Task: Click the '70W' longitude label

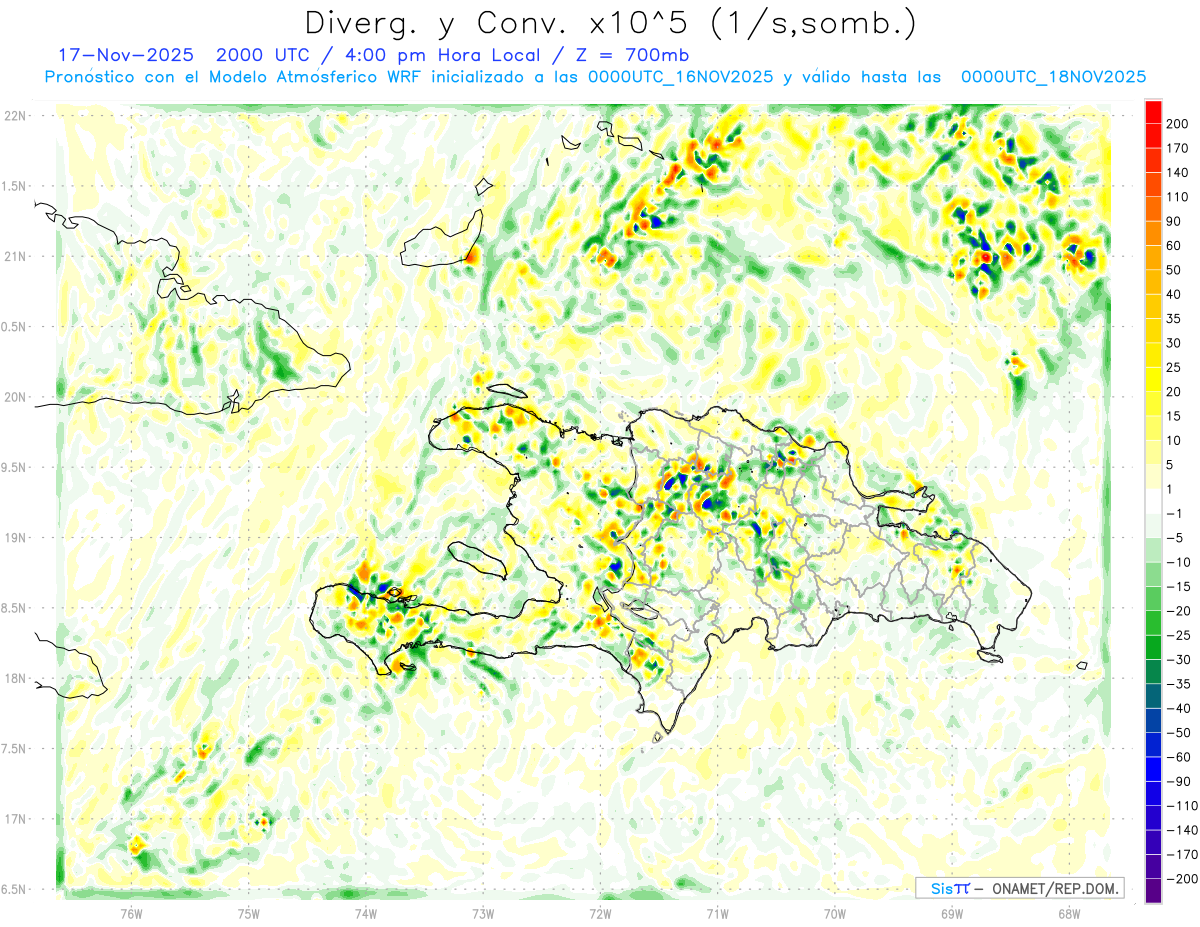Action: [834, 913]
